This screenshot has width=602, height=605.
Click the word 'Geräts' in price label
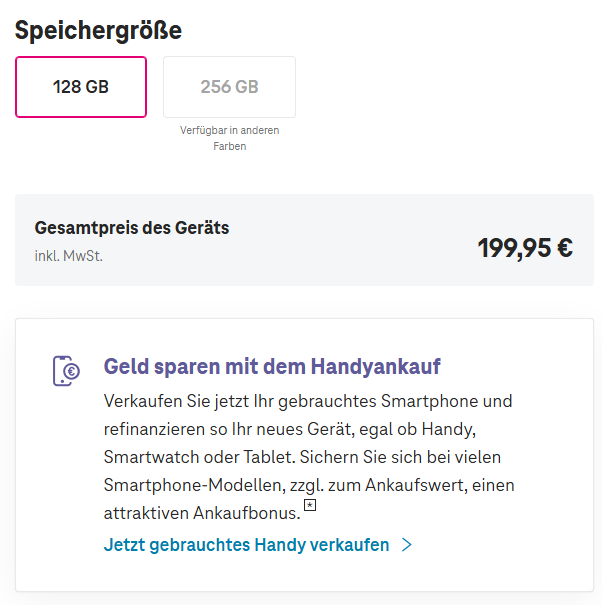(x=203, y=228)
